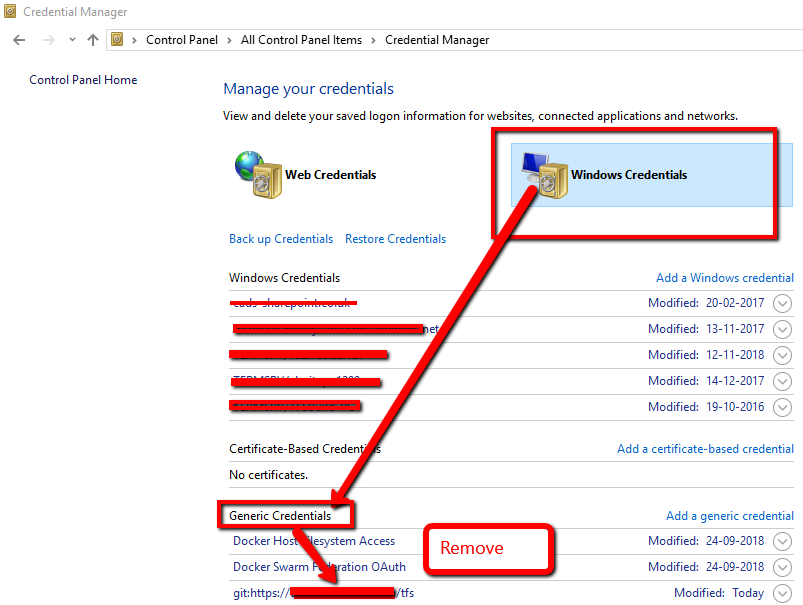Click Add a Windows credential link
Image resolution: width=803 pixels, height=605 pixels.
[x=724, y=278]
